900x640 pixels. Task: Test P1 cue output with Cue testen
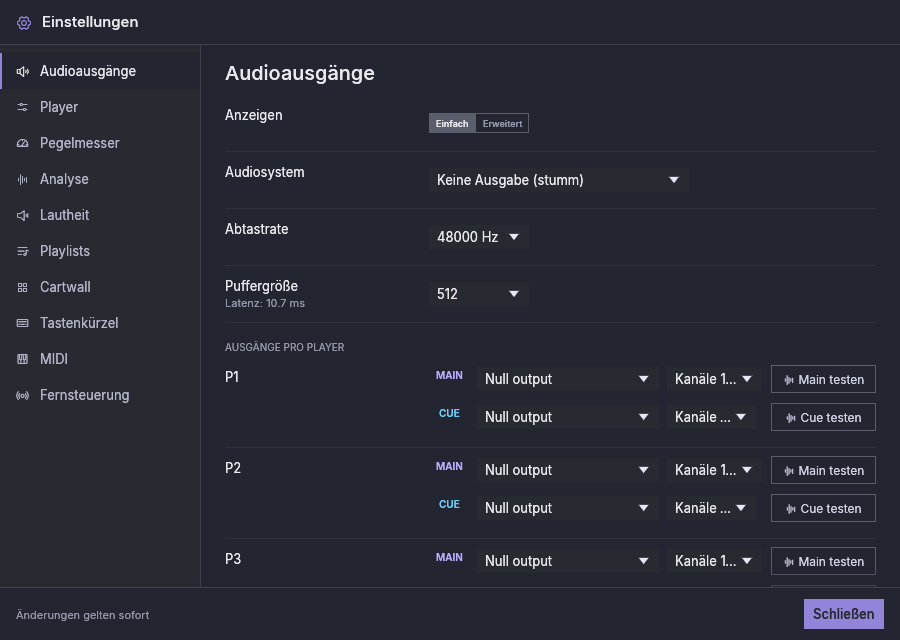click(823, 417)
